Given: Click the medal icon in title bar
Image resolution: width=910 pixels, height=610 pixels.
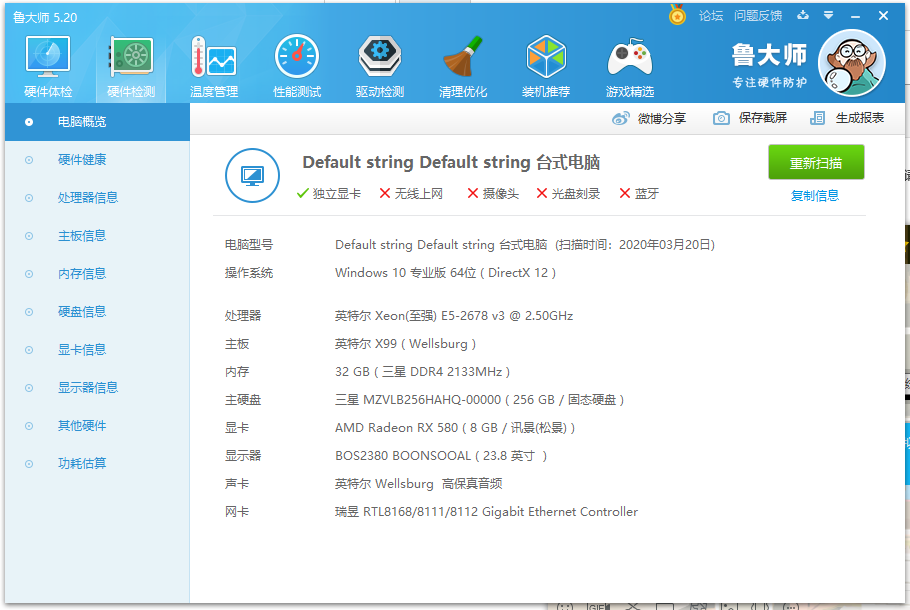Looking at the screenshot, I should coord(677,16).
